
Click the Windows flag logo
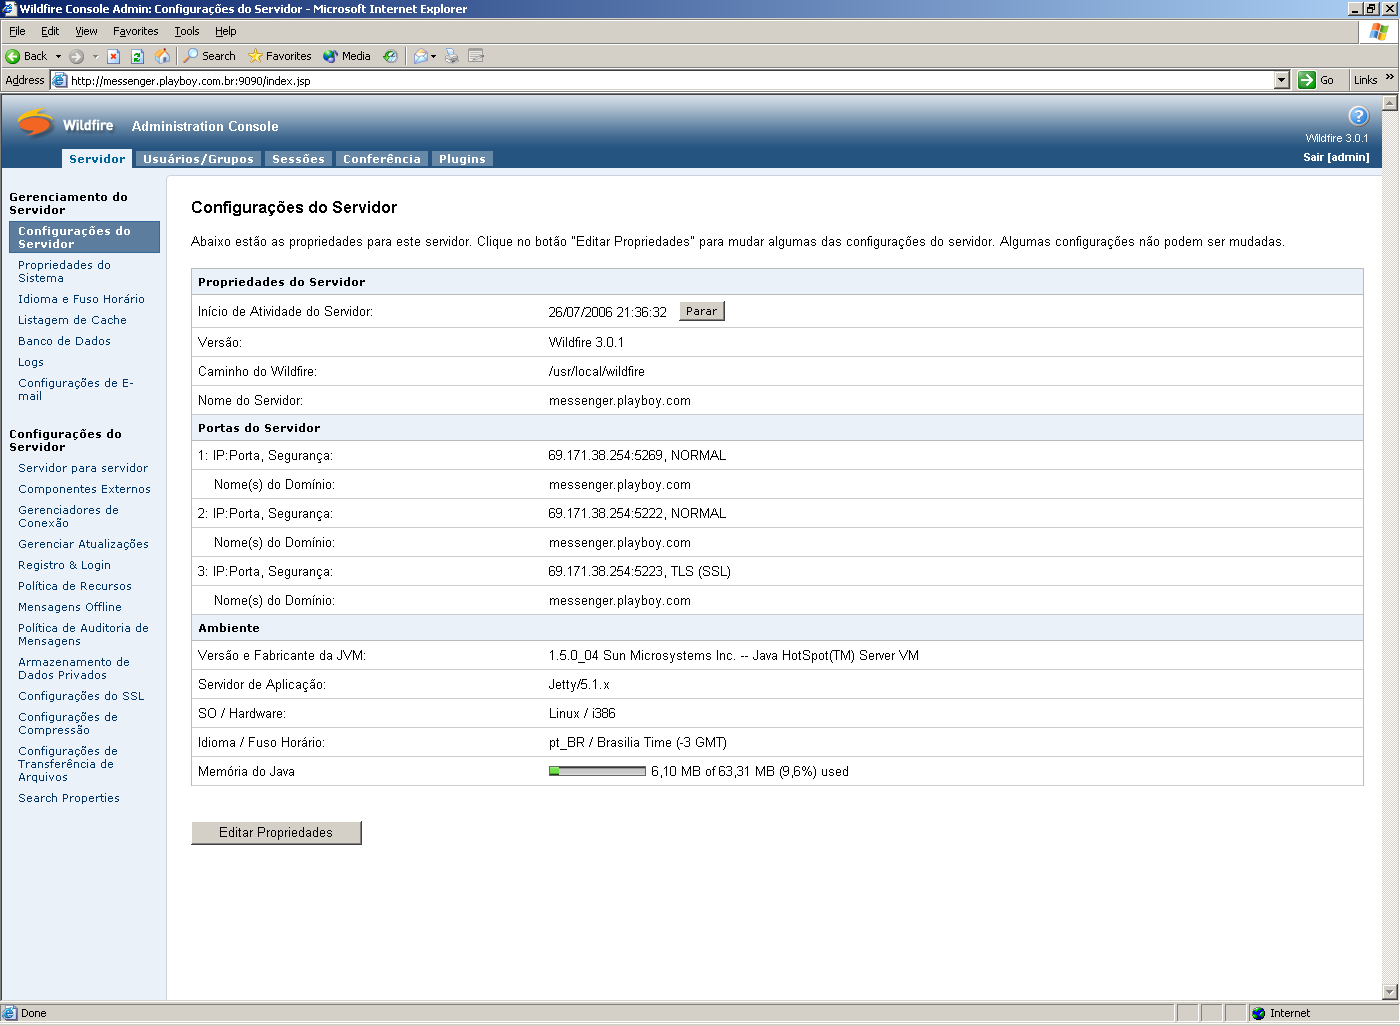1379,32
